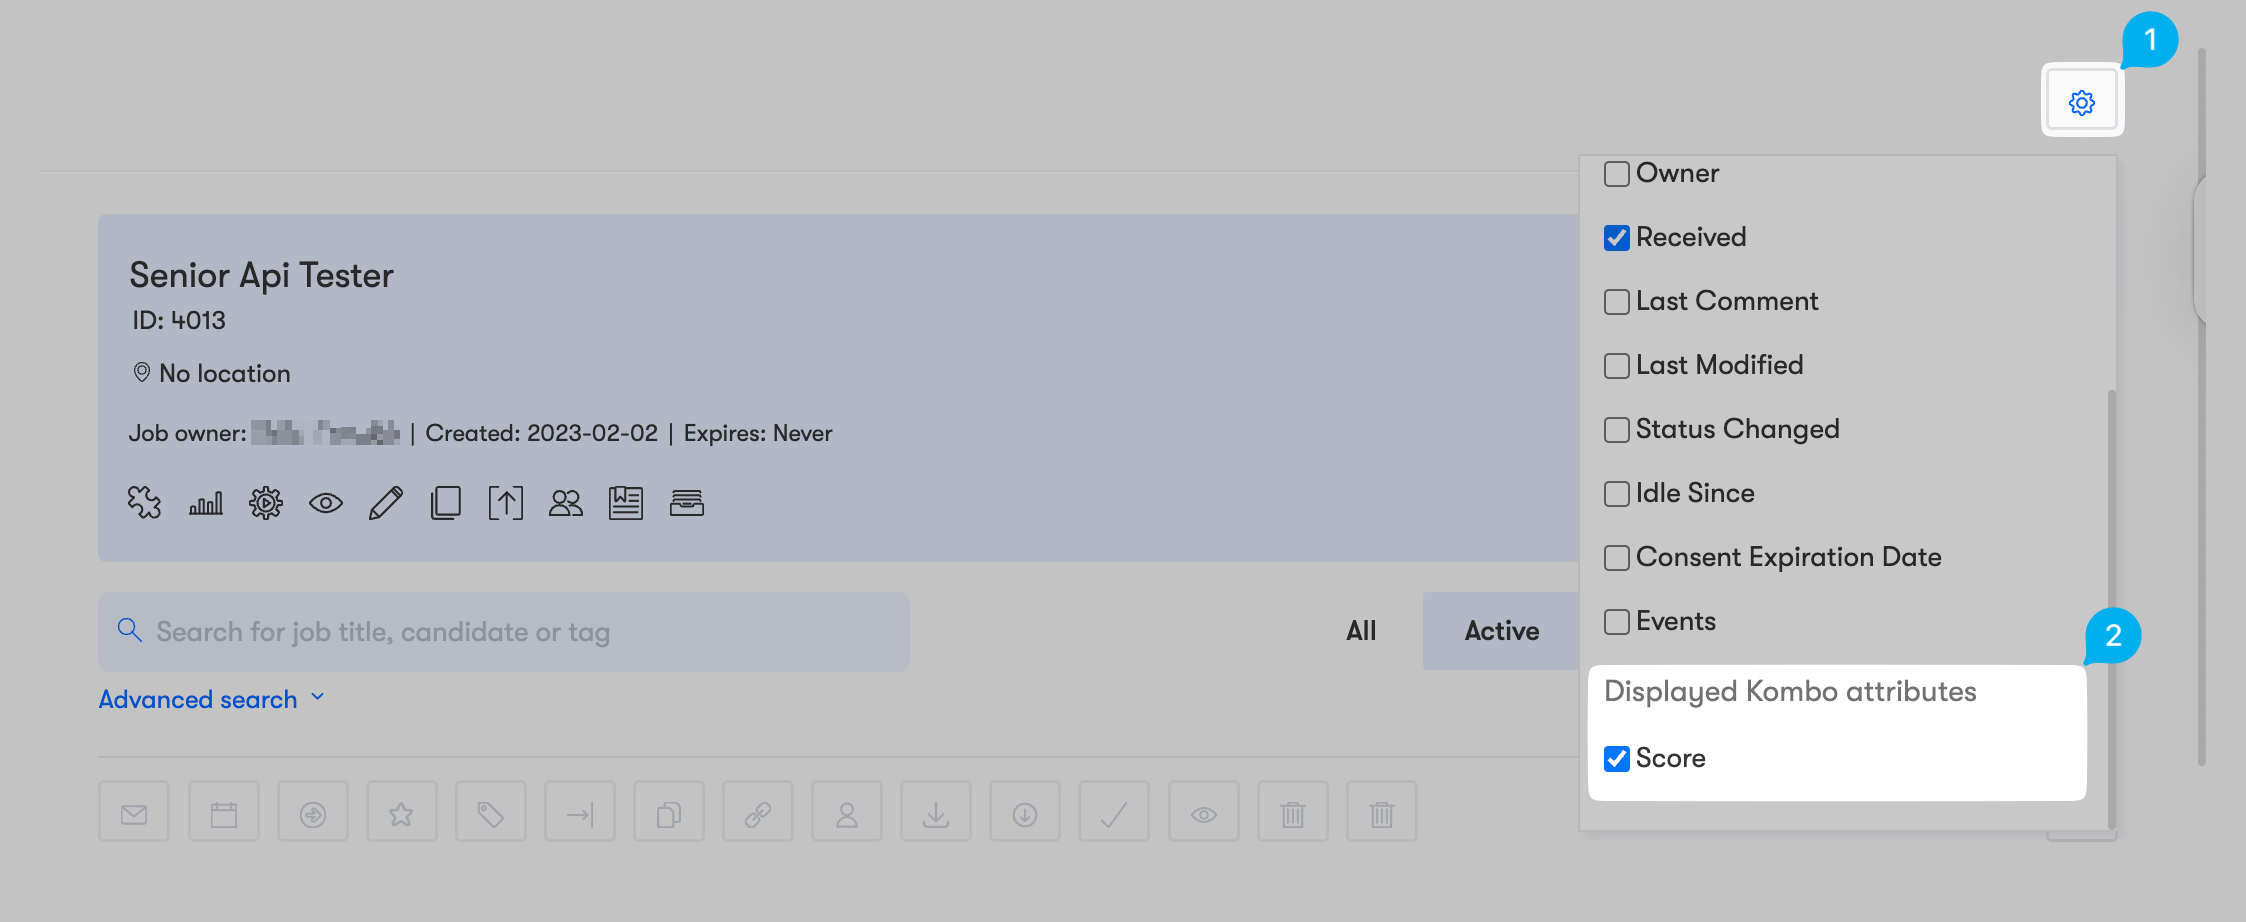Check the Consent Expiration Date option
Viewport: 2246px width, 922px height.
pos(1617,558)
